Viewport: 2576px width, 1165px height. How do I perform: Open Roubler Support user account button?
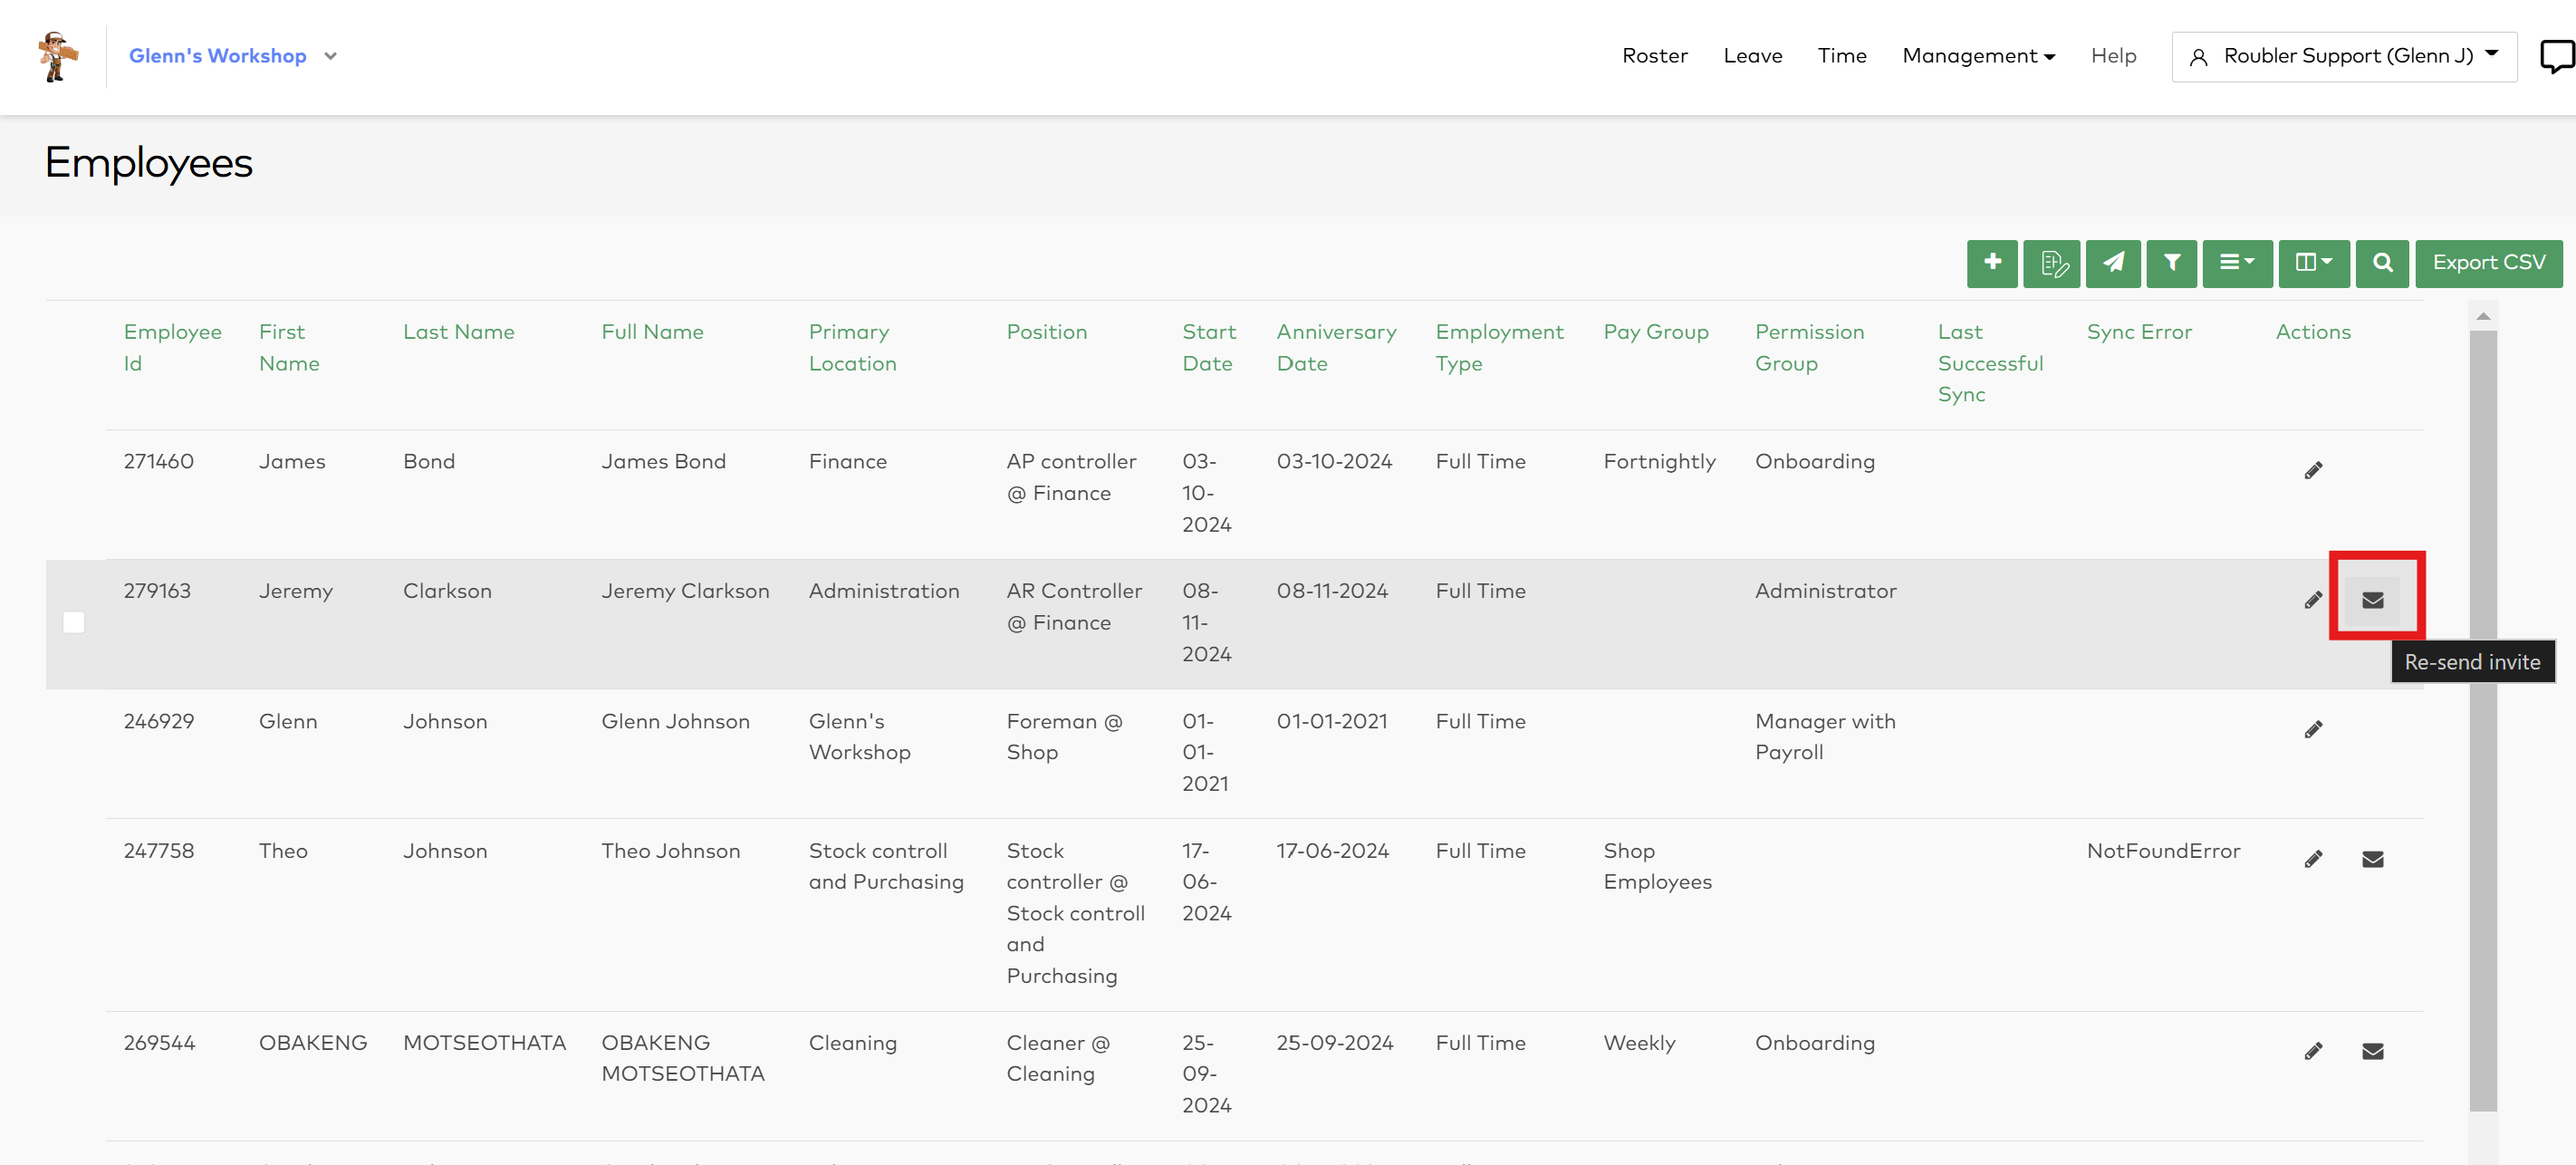point(2343,56)
